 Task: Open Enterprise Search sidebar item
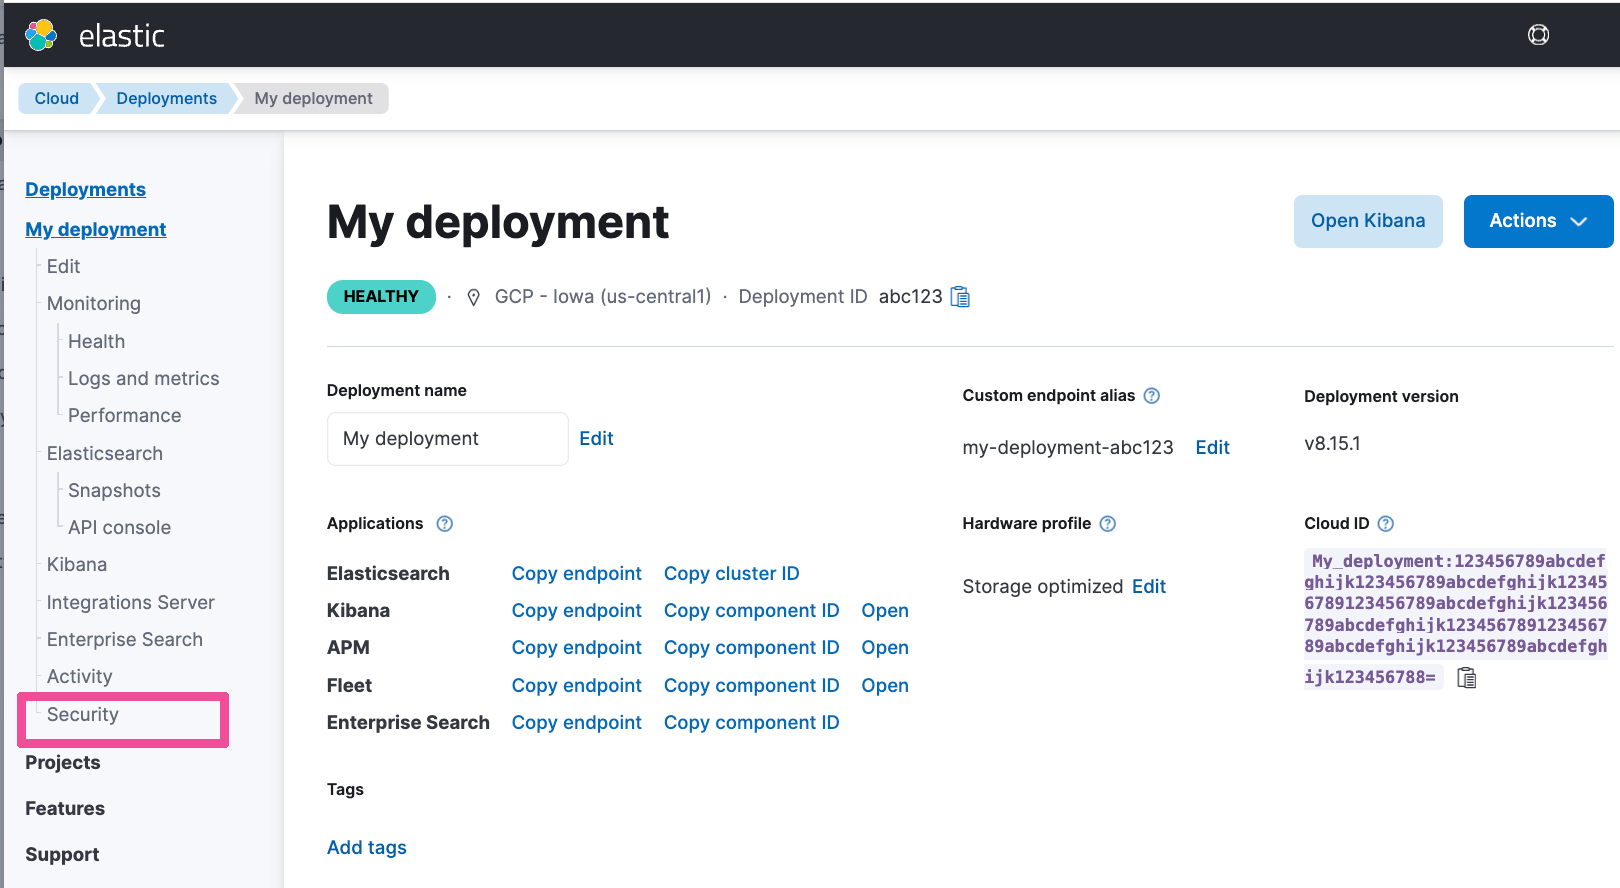(124, 640)
